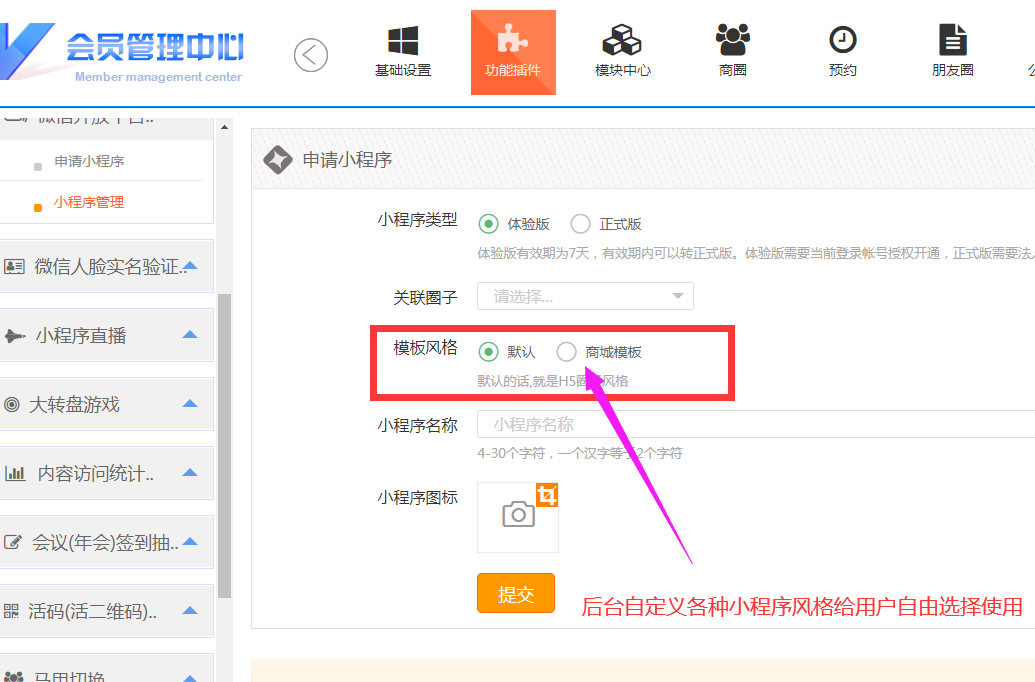This screenshot has width=1035, height=682.
Task: Select the 正式版 radio button
Action: coord(580,224)
